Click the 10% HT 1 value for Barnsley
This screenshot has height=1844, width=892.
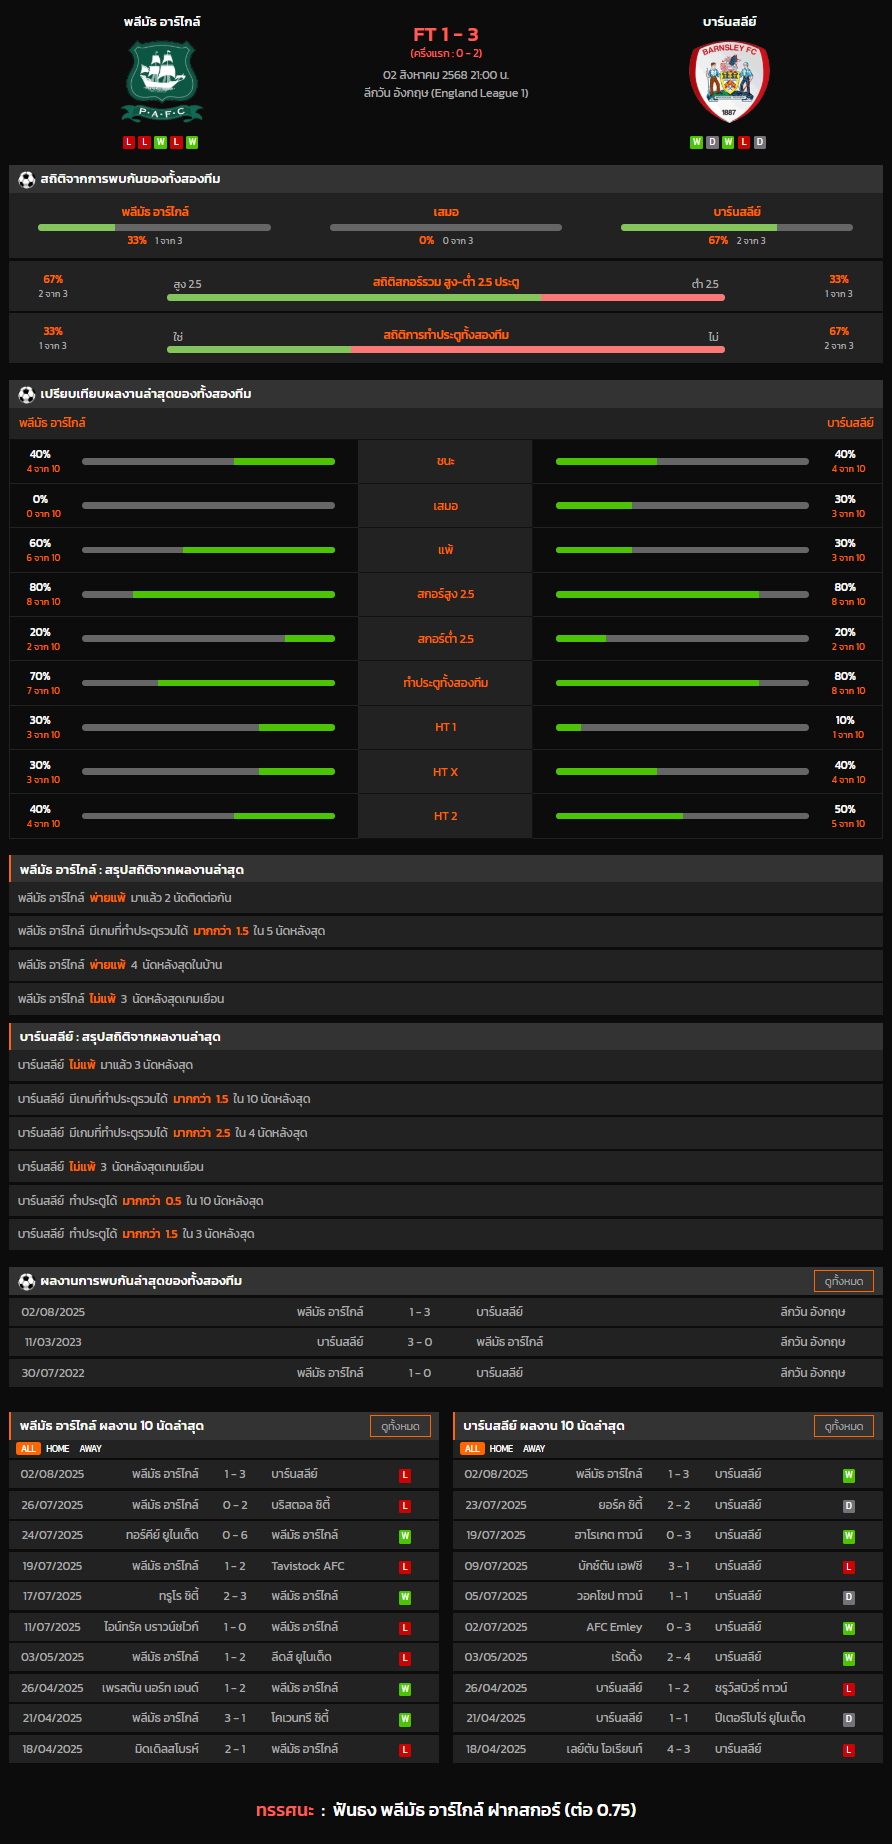point(845,720)
